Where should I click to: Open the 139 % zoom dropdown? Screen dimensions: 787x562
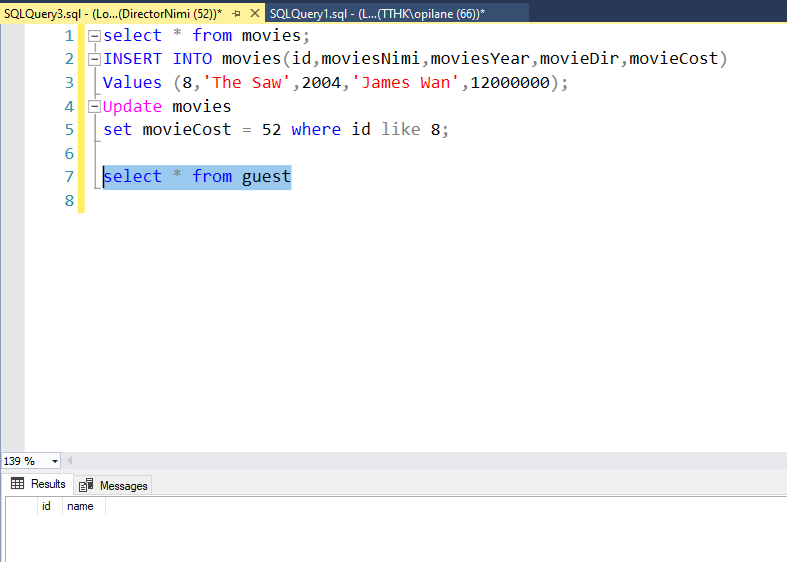(53, 461)
